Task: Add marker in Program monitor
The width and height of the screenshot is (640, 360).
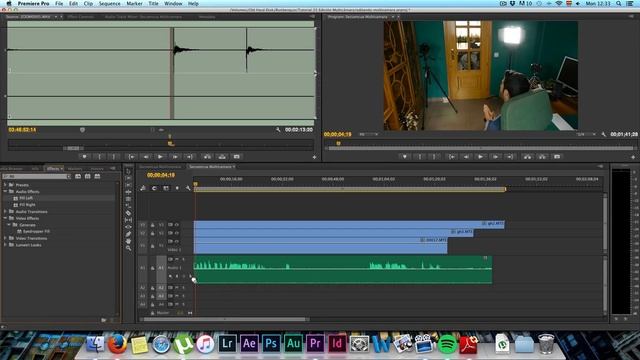Action: point(404,157)
